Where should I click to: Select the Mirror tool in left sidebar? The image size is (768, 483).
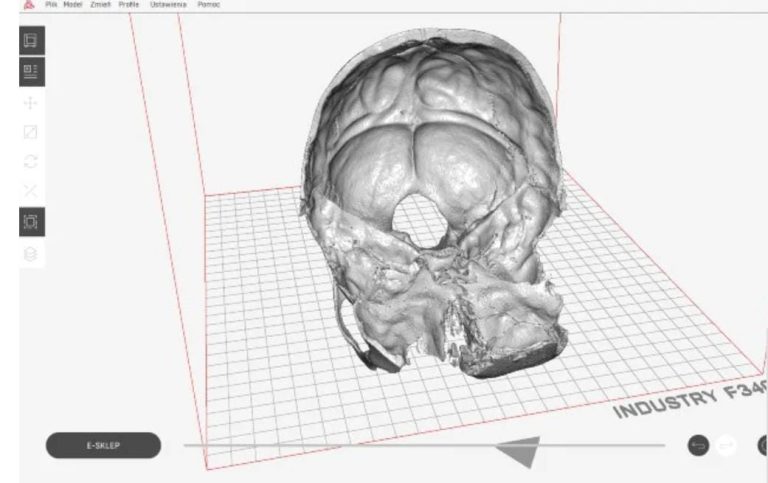click(x=30, y=191)
